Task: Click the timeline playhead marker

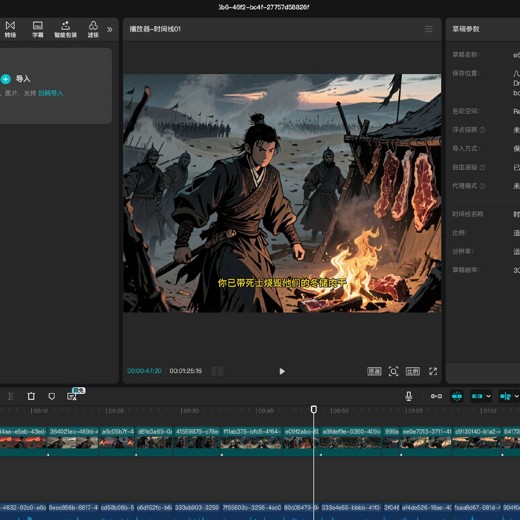Action: coord(314,409)
